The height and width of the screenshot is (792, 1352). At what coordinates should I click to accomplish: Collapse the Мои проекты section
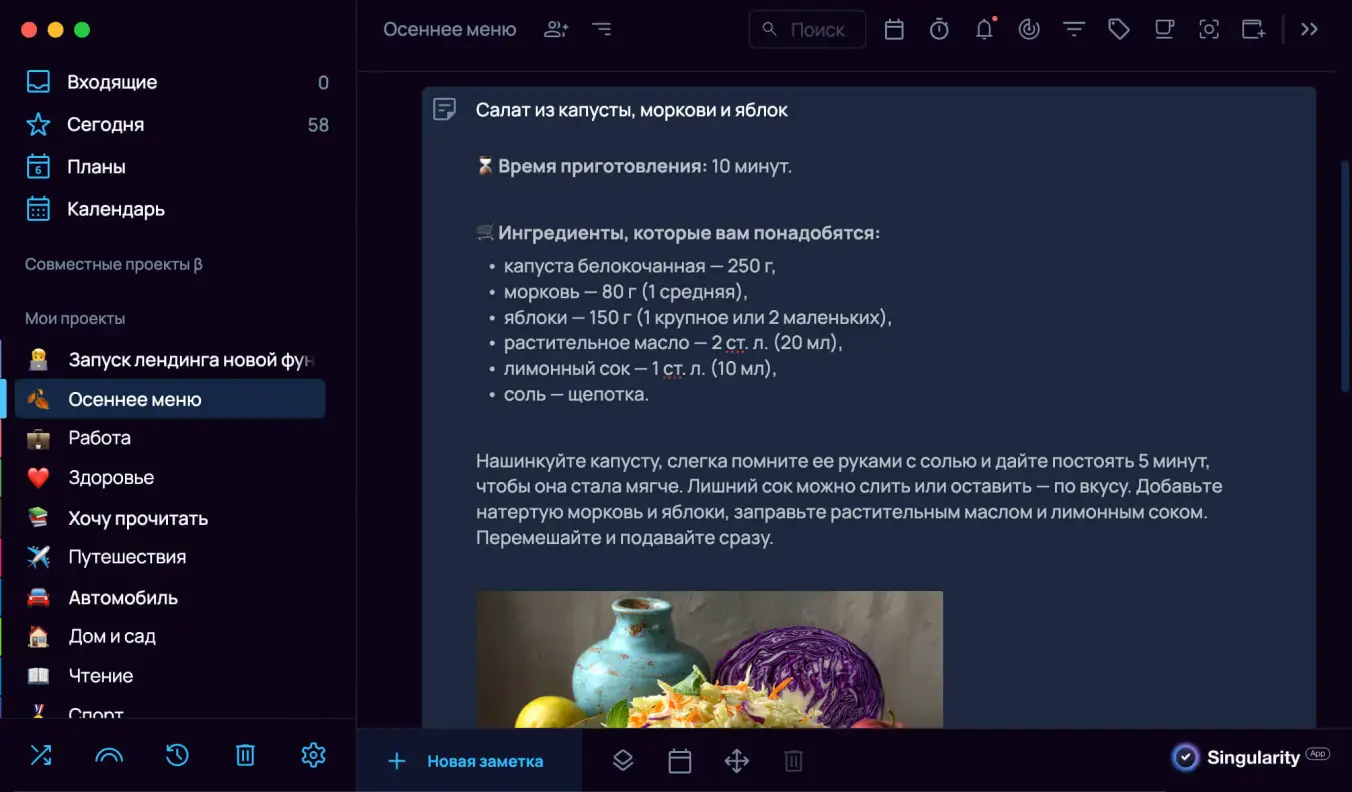(75, 318)
